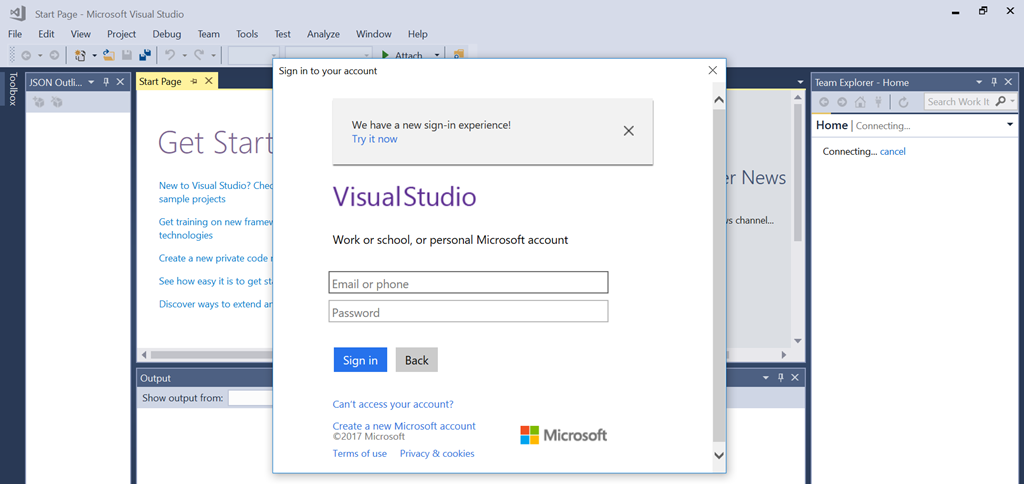Image resolution: width=1024 pixels, height=484 pixels.
Task: Click the New Project toolbar icon
Action: coord(80,55)
